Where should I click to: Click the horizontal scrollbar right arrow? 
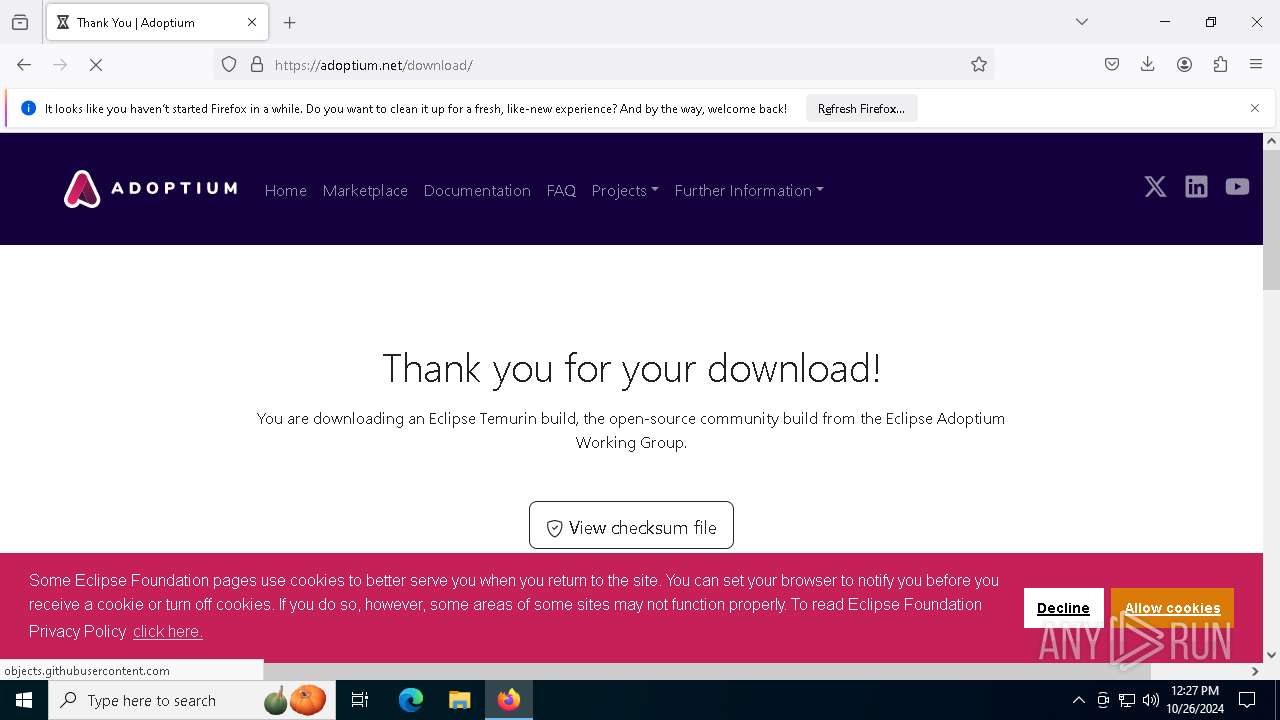(1255, 671)
